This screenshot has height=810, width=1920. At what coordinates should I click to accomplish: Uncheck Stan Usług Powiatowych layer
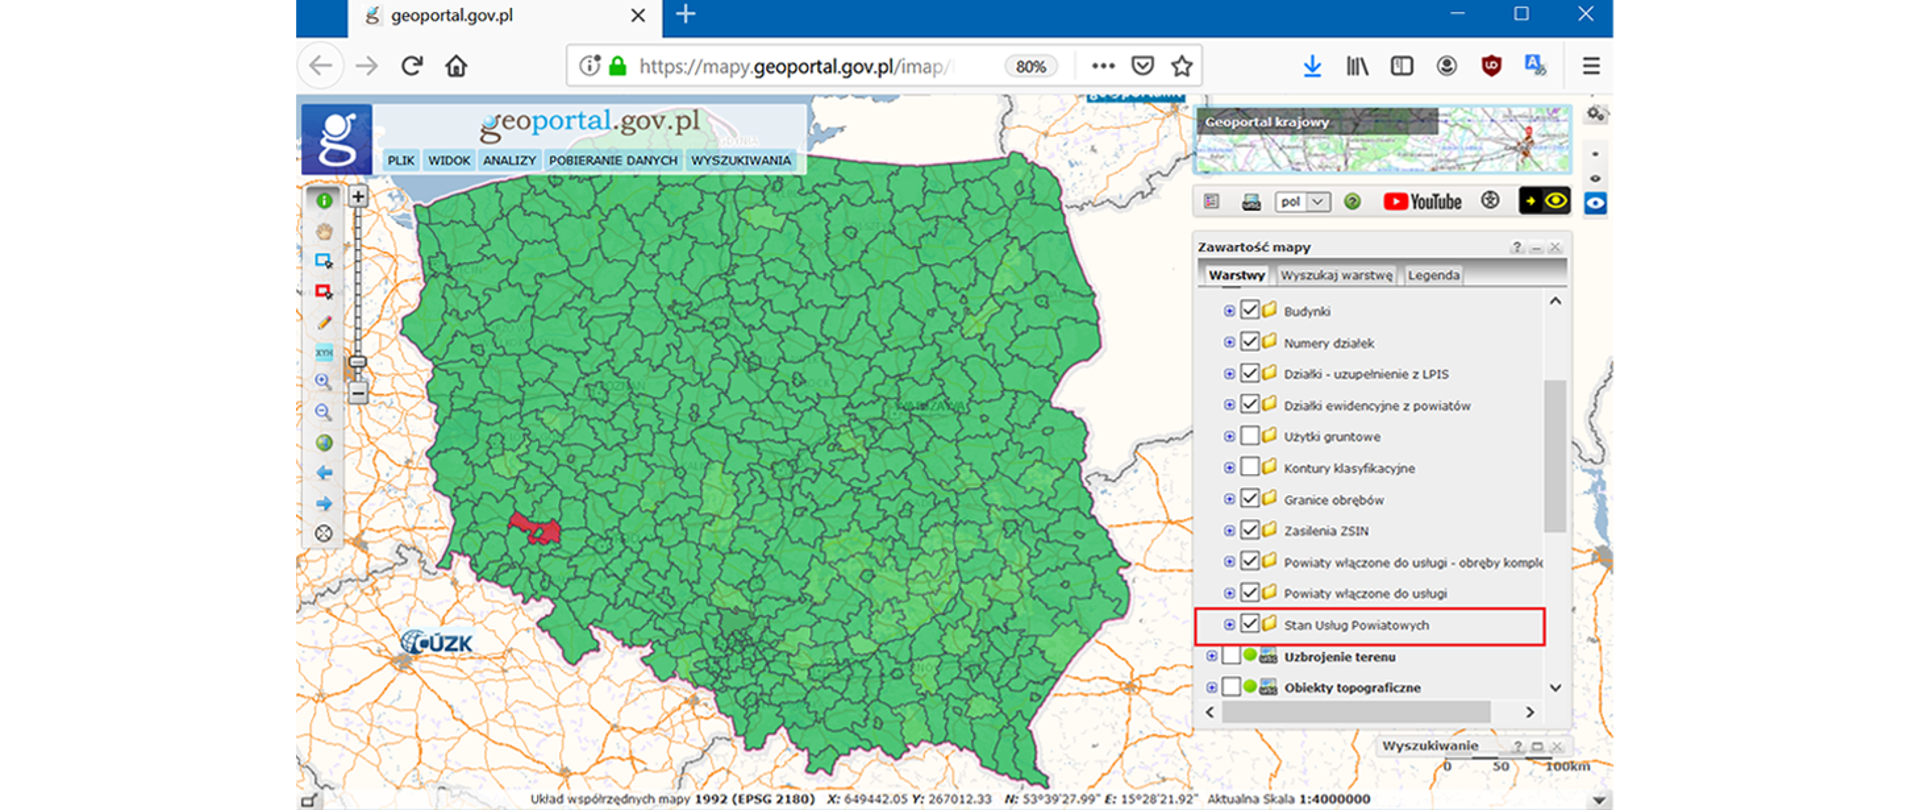pos(1249,624)
